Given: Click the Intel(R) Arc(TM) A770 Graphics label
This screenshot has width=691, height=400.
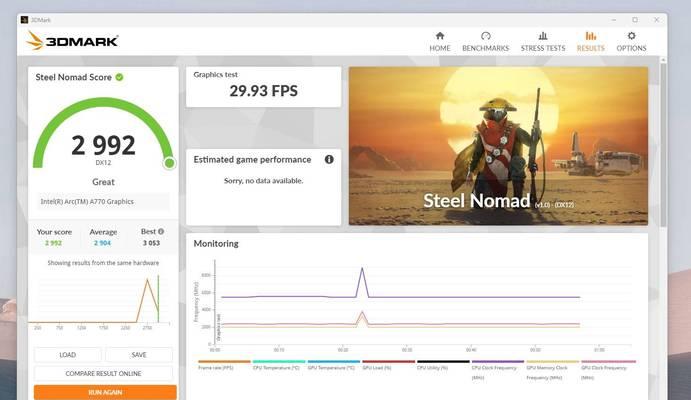Looking at the screenshot, I should click(87, 201).
